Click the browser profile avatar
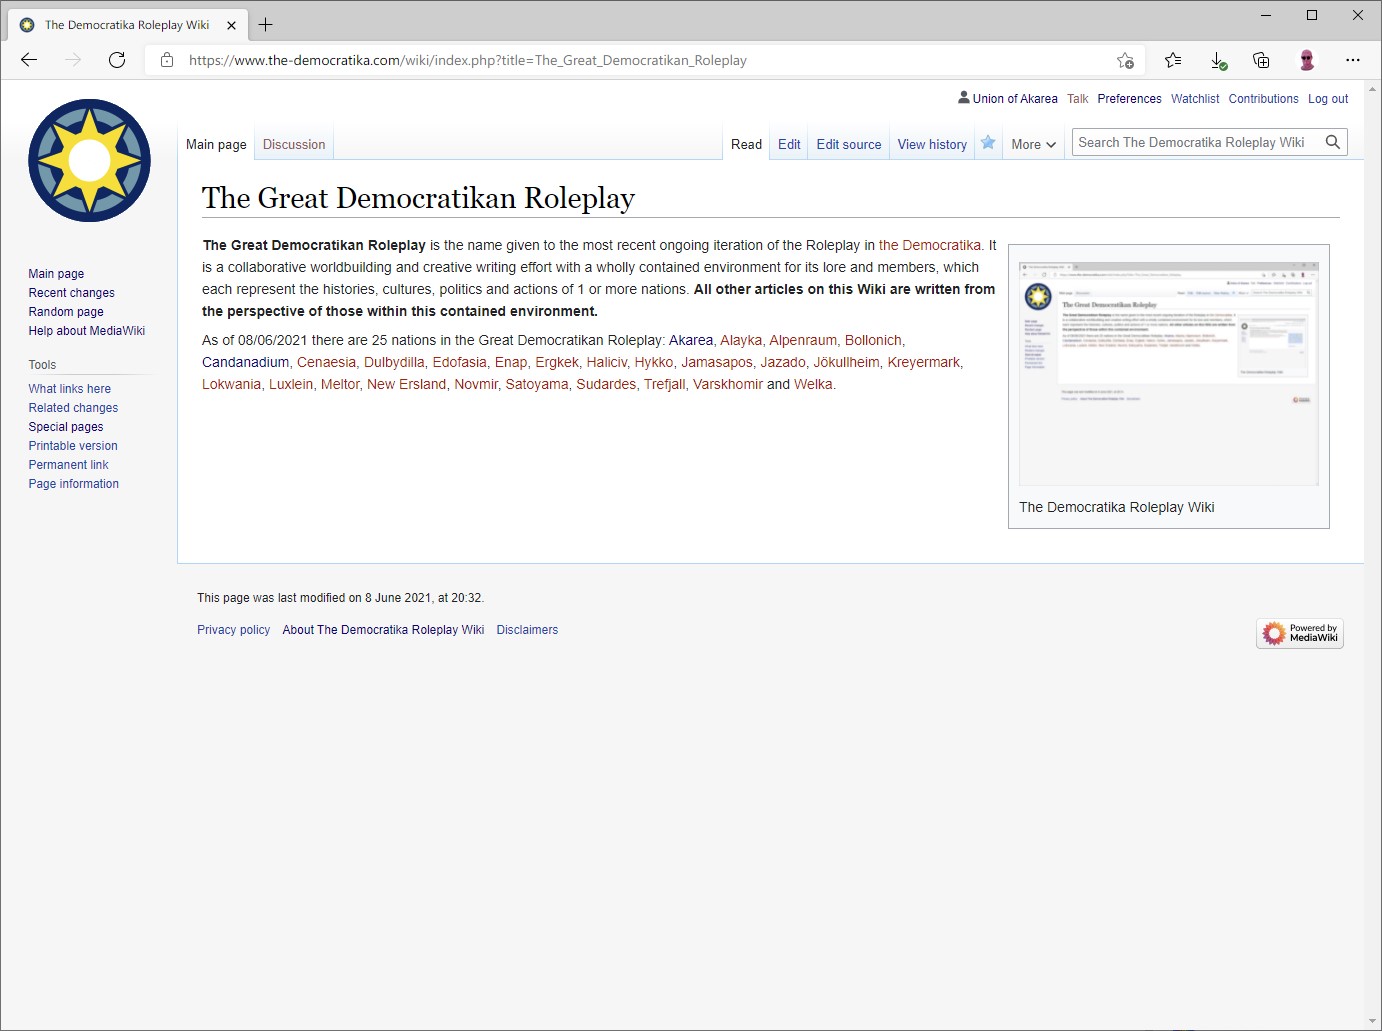The image size is (1382, 1031). coord(1306,60)
